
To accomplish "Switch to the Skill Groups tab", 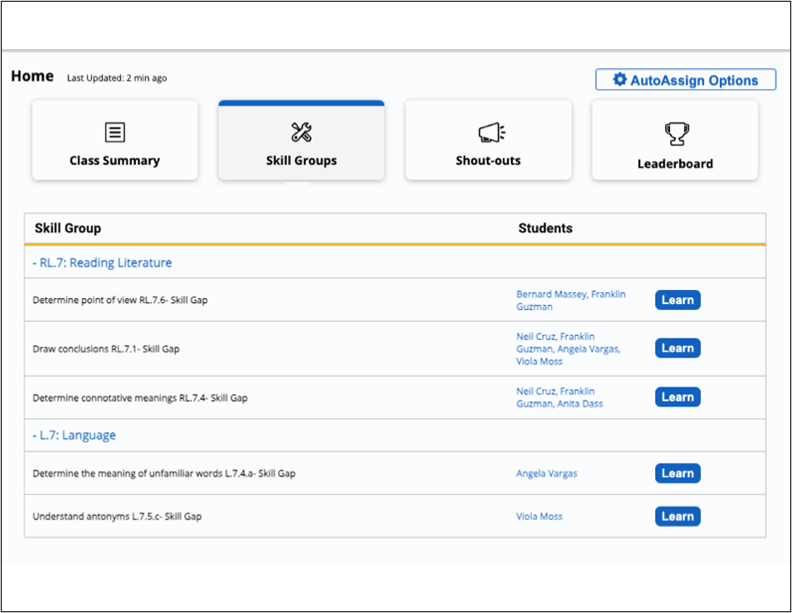I will pos(302,140).
